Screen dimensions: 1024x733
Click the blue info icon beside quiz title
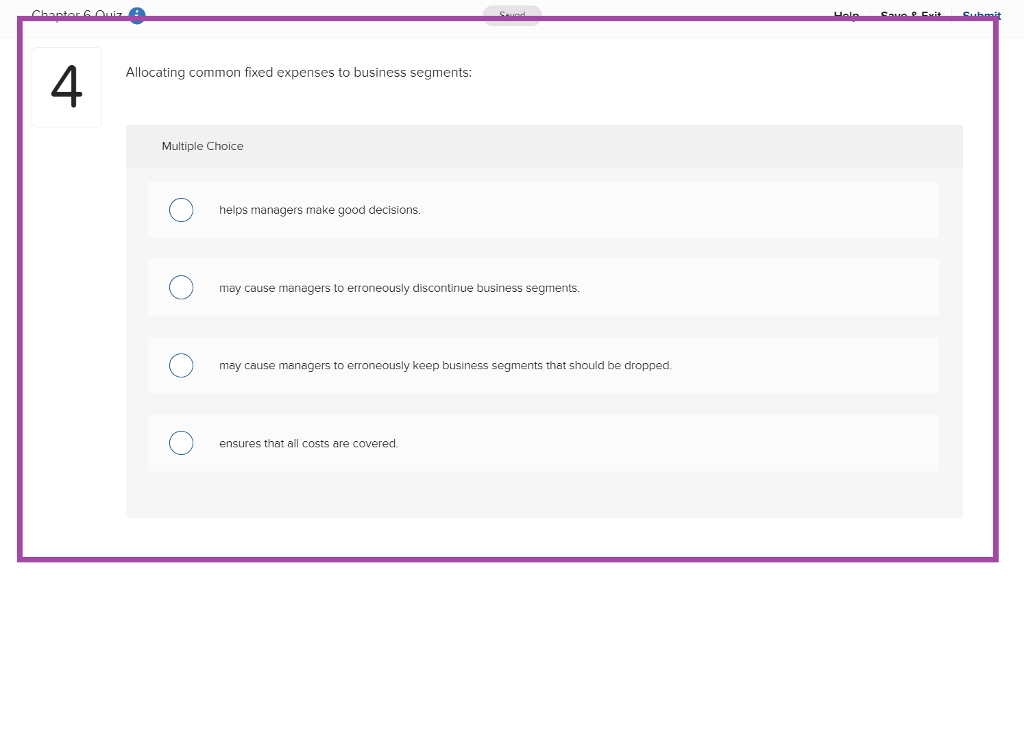pos(136,15)
